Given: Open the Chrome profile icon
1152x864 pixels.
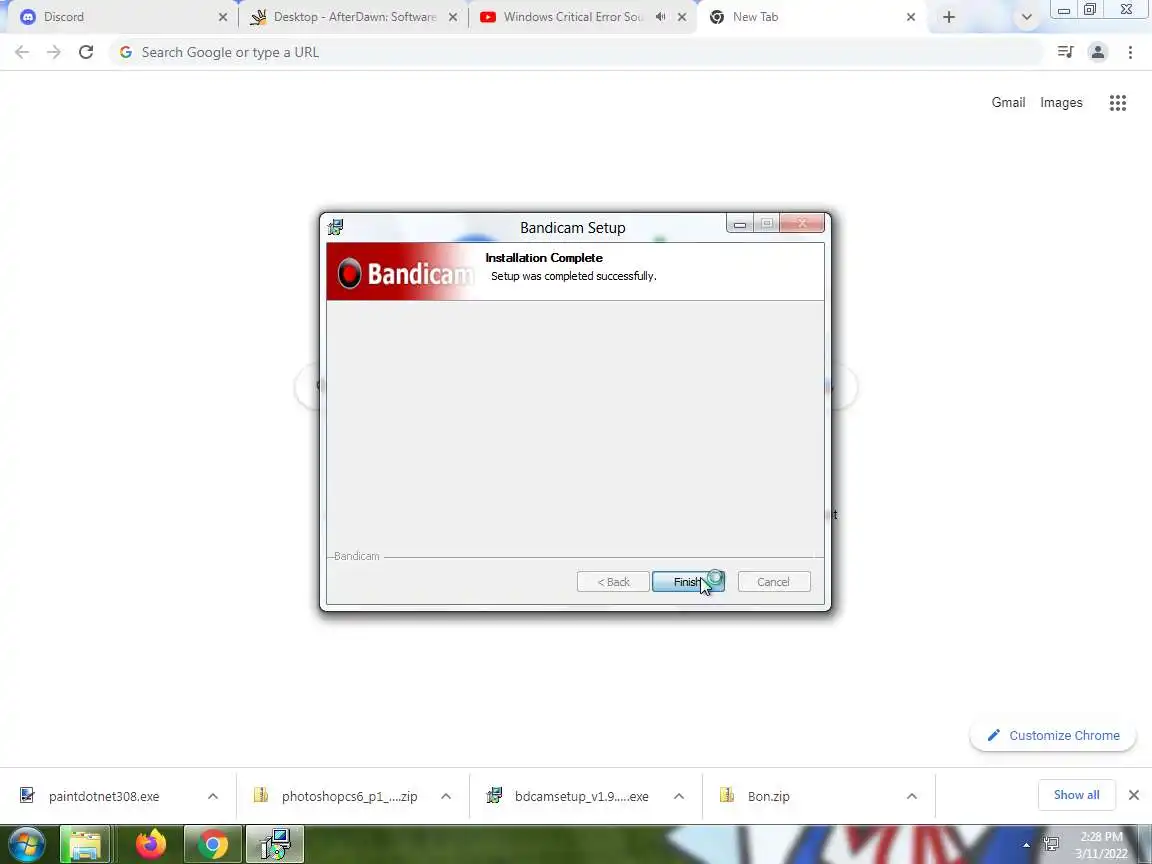Looking at the screenshot, I should tap(1098, 52).
